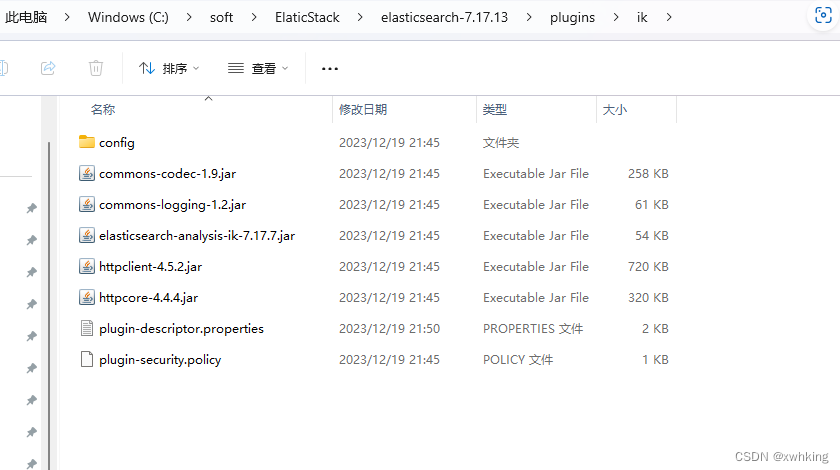The width and height of the screenshot is (840, 470).
Task: Click the navigation pane vertical scrollbar
Action: pyautogui.click(x=48, y=300)
